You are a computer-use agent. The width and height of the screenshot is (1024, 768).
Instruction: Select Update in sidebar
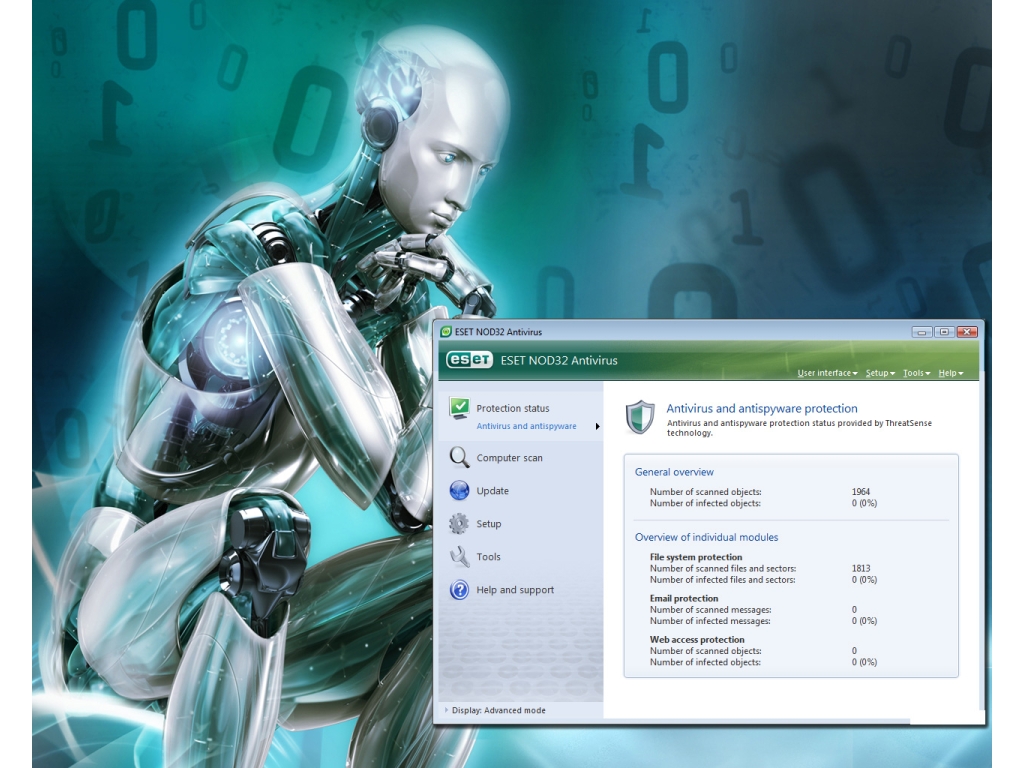pos(492,490)
